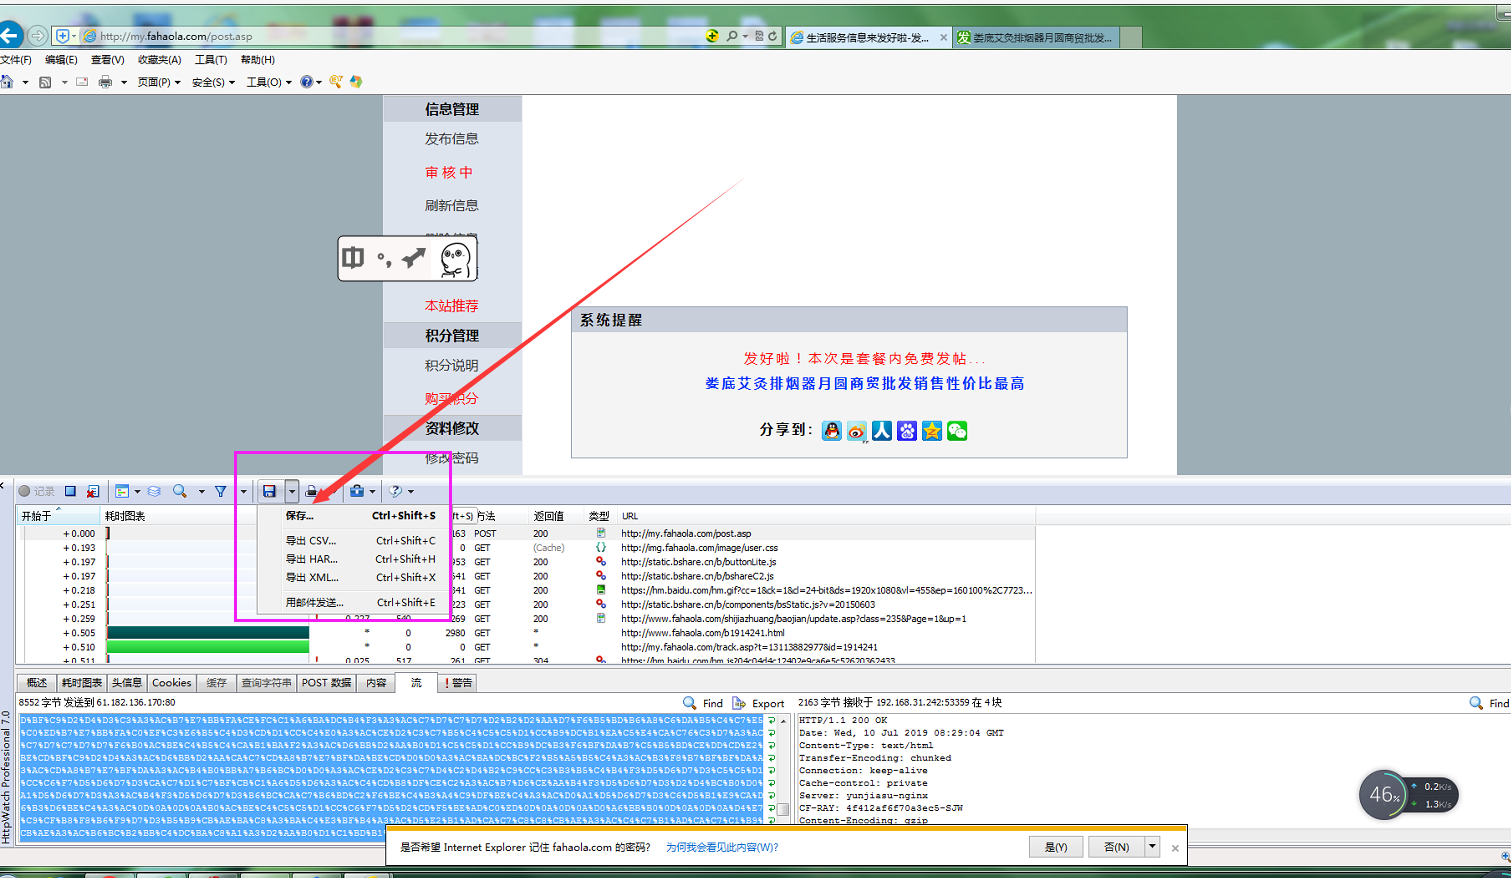Toggle the 记录 recording button in HttpWatch

(x=37, y=491)
